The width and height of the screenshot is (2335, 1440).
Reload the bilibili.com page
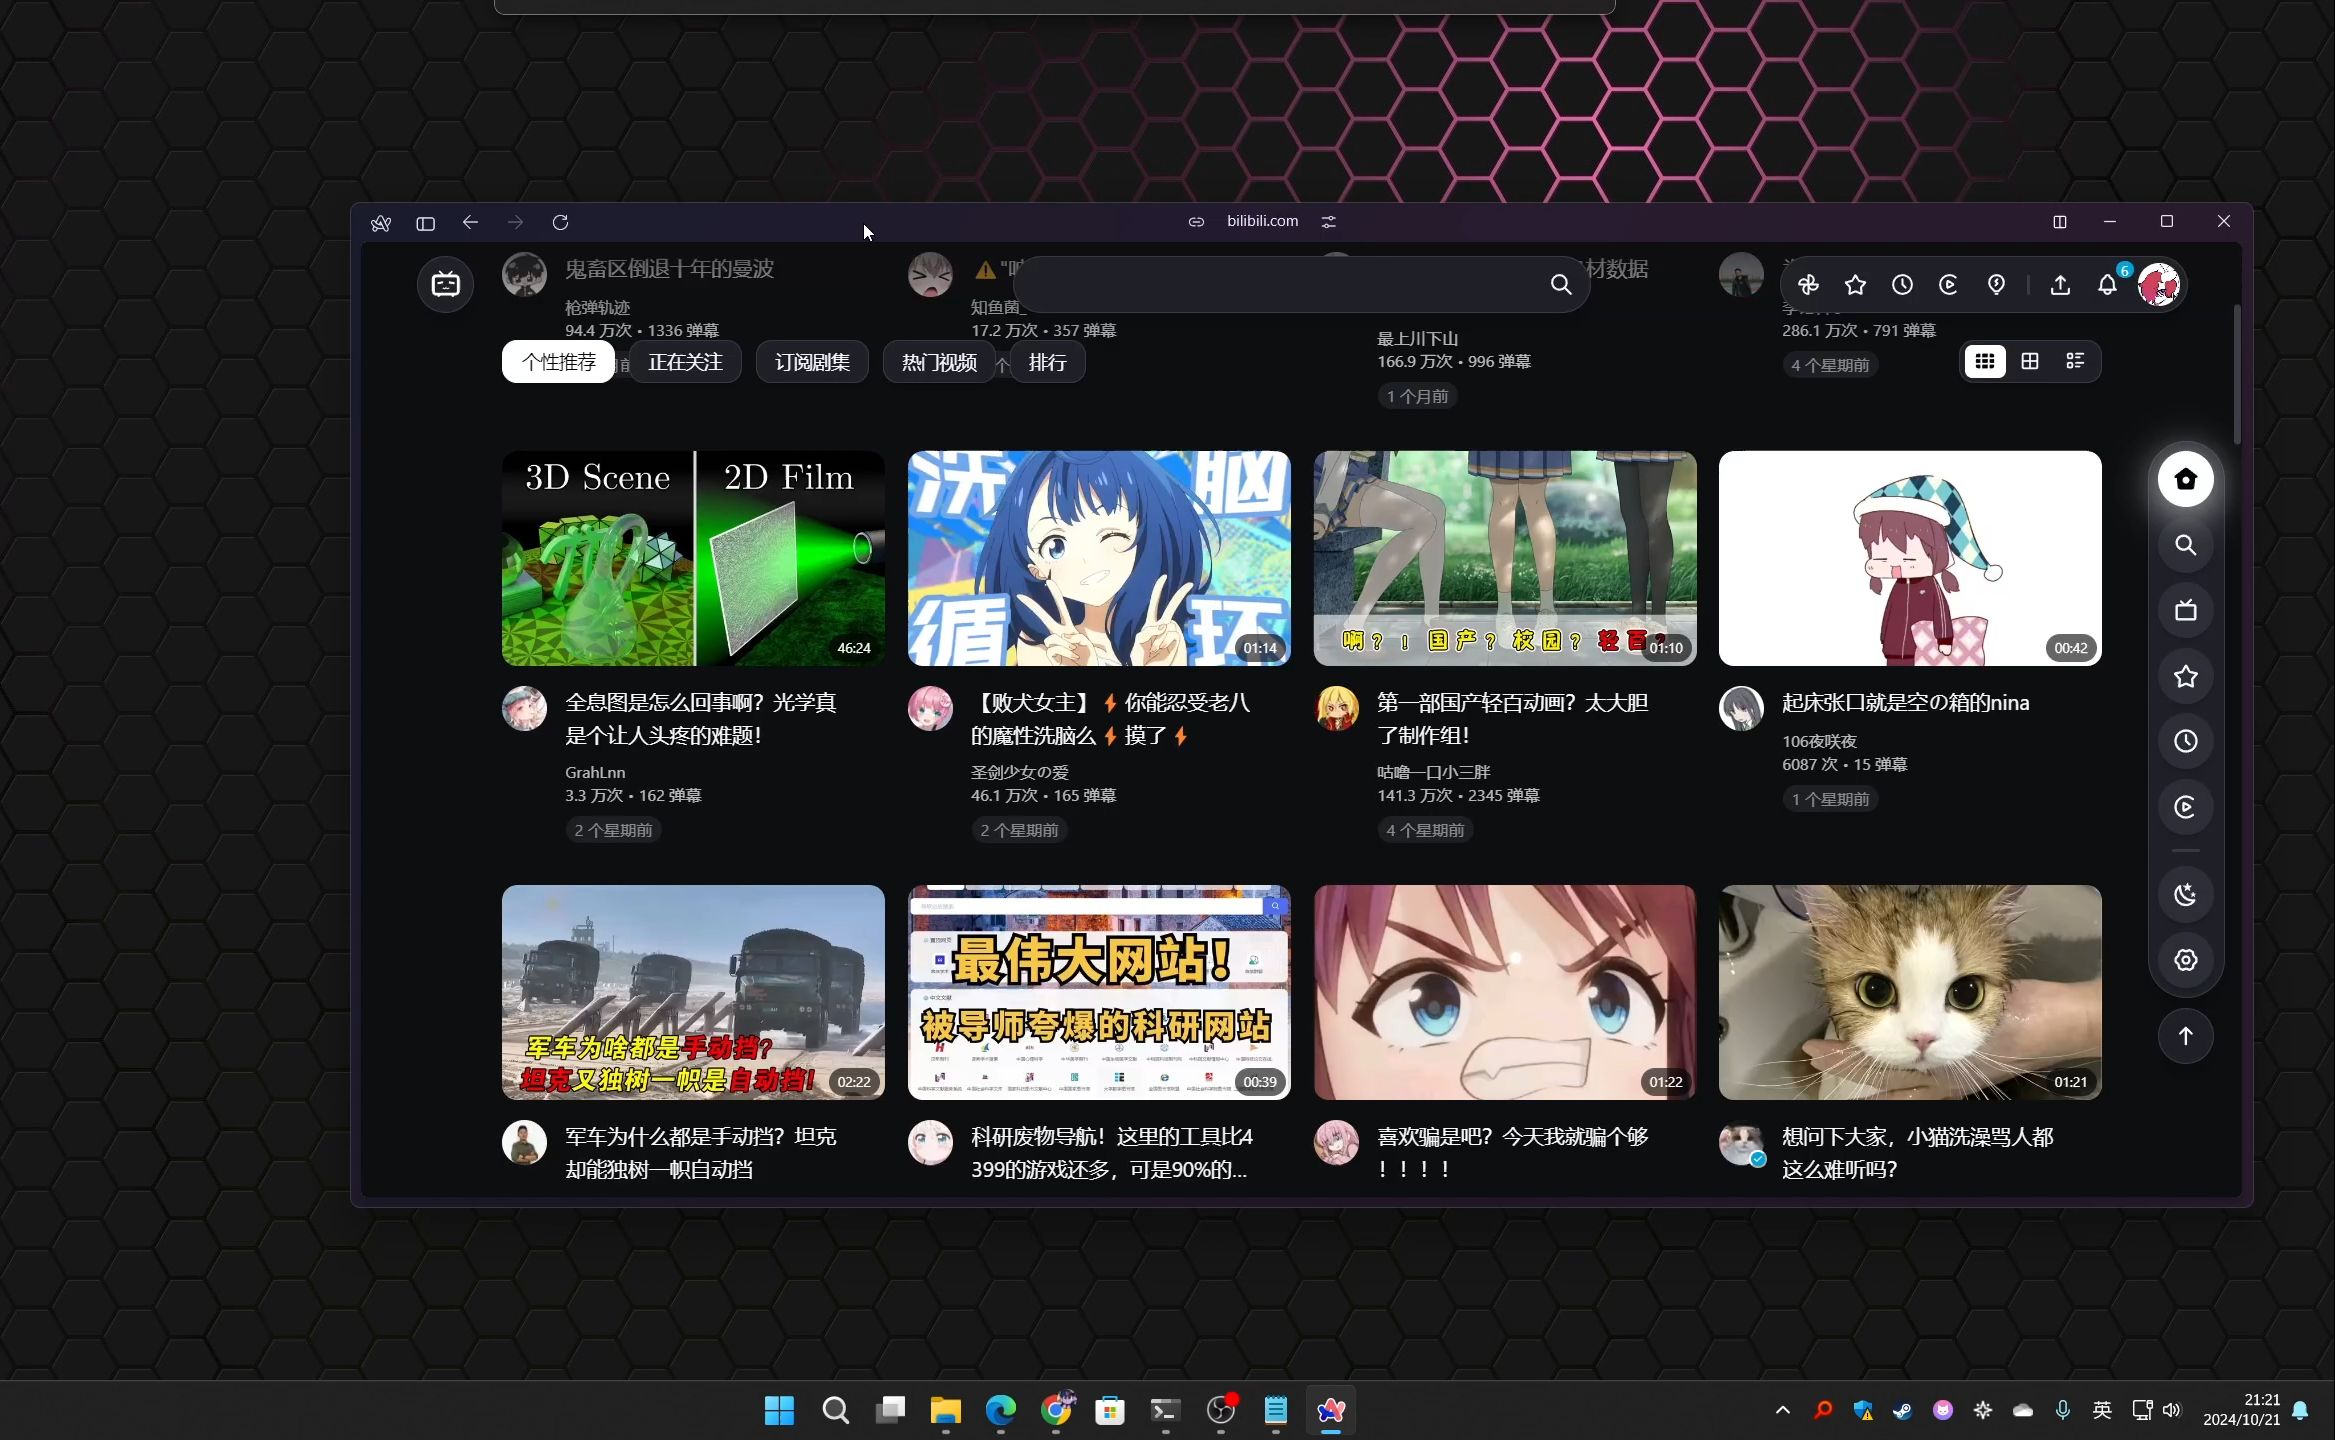click(560, 222)
